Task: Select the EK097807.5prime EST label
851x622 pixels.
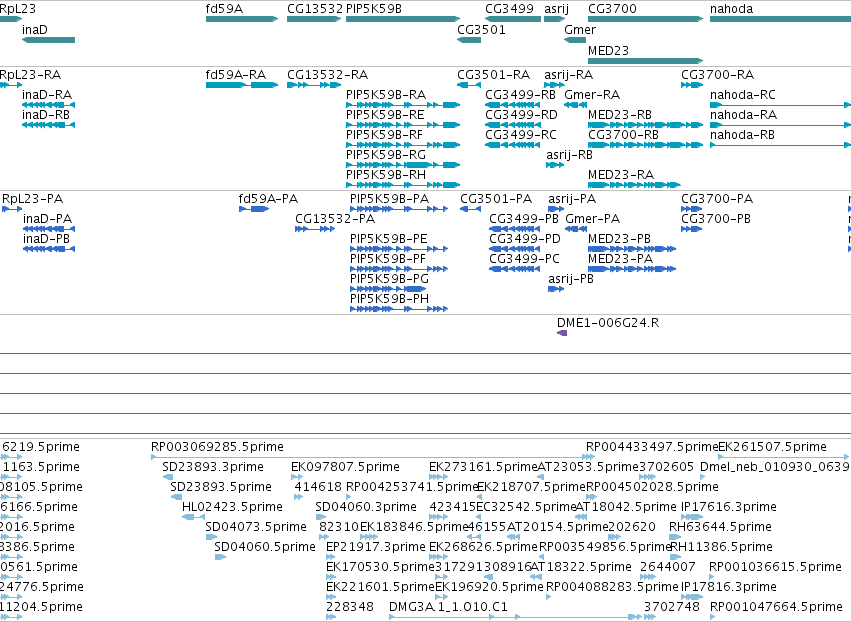Action: pyautogui.click(x=345, y=467)
